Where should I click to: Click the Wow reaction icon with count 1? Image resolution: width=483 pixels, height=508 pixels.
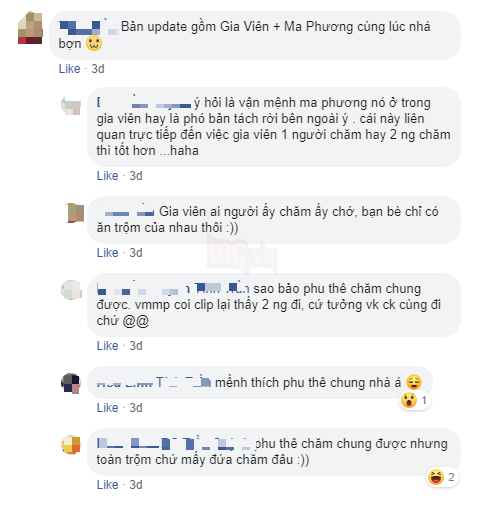click(409, 400)
